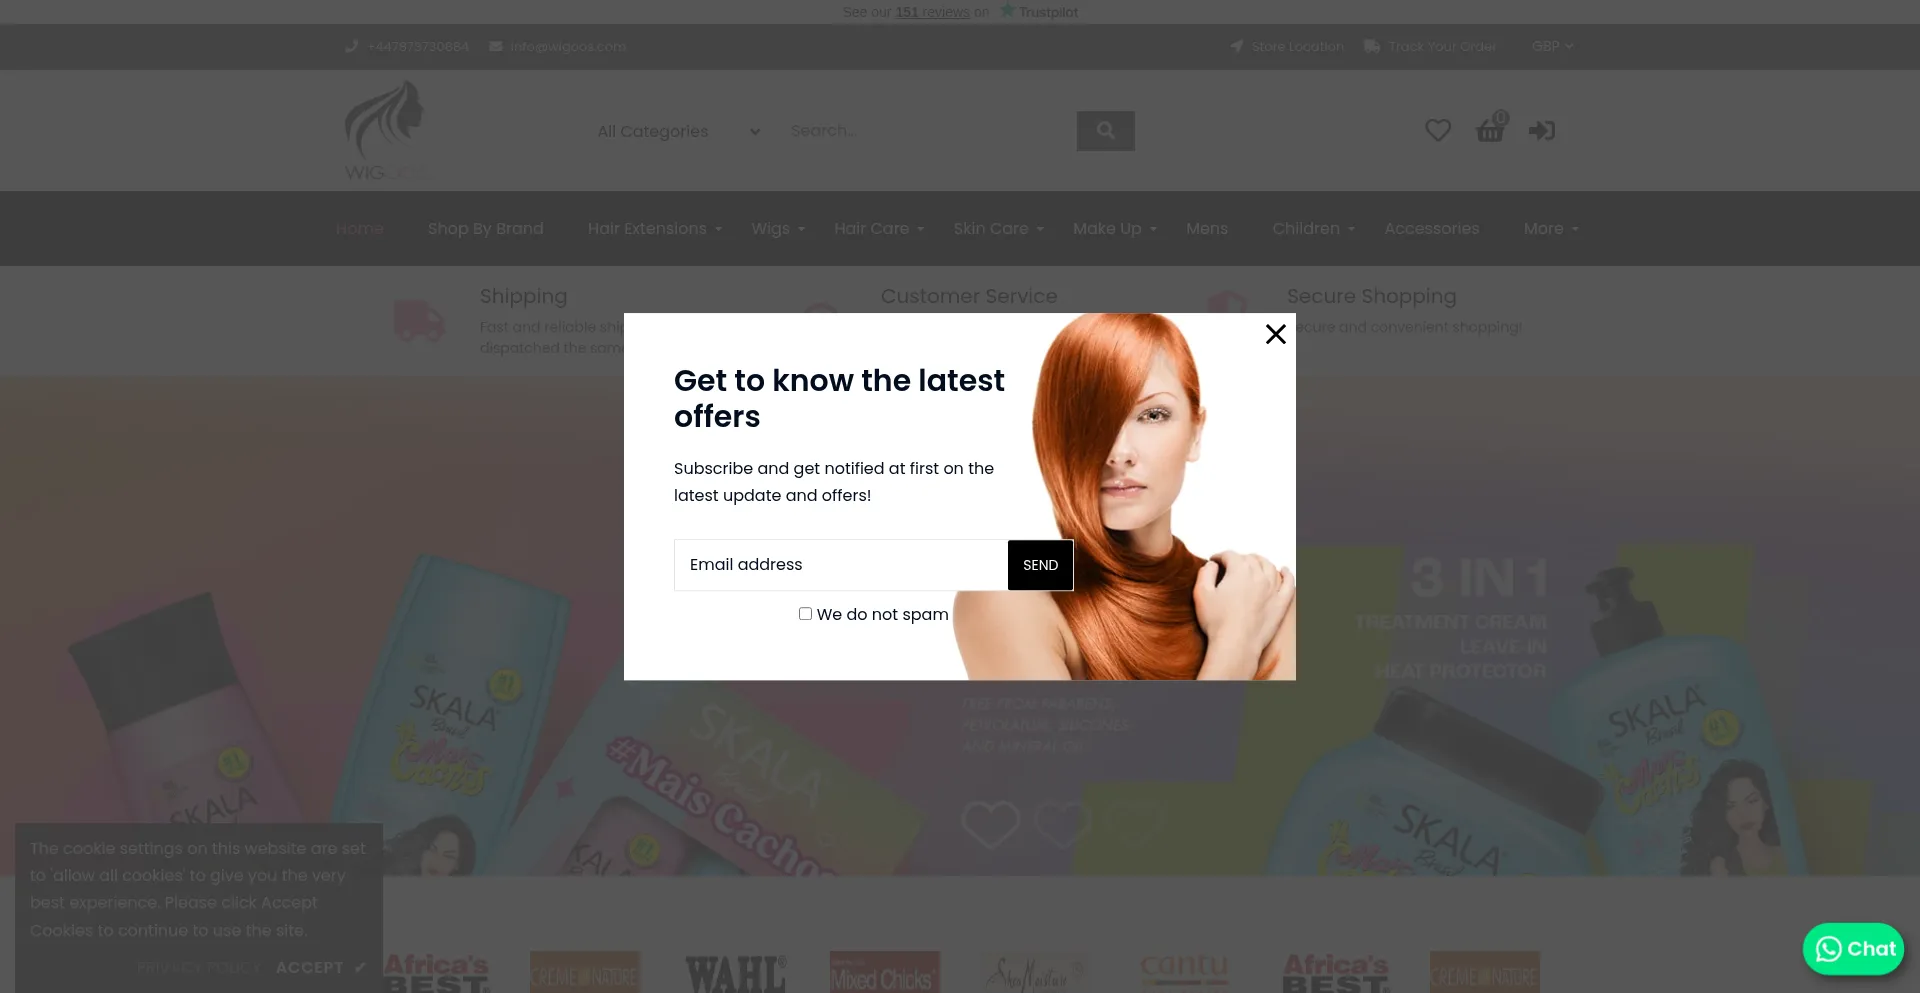This screenshot has width=1920, height=993.
Task: Open the wishlist heart icon in the header
Action: pyautogui.click(x=1438, y=130)
